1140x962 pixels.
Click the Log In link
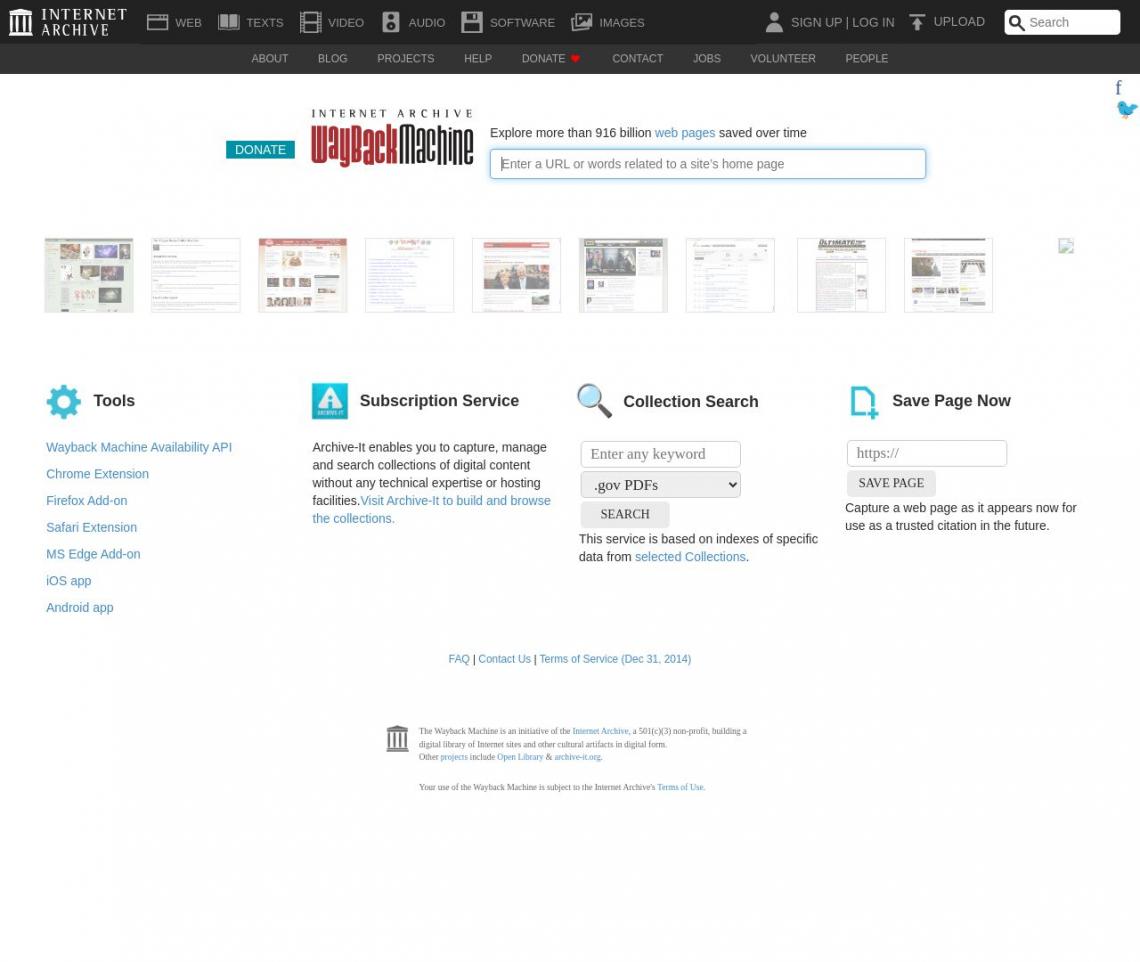[x=873, y=23]
